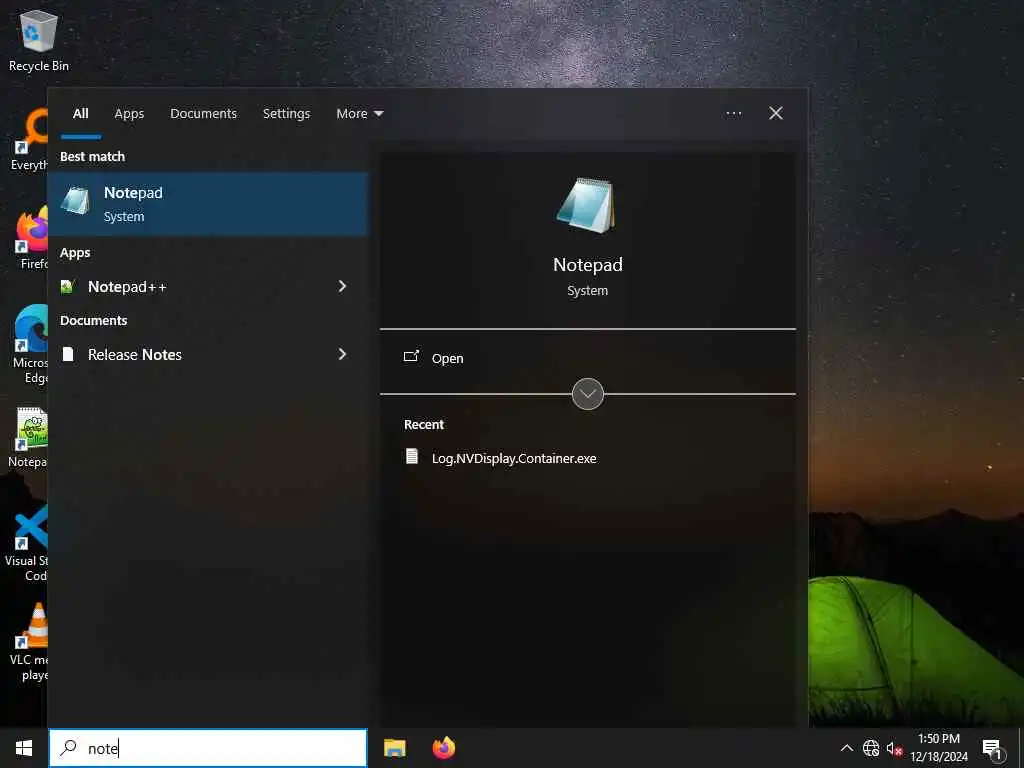Click the Notepad title in preview pane
Screen dimensions: 1024x768
[588, 264]
